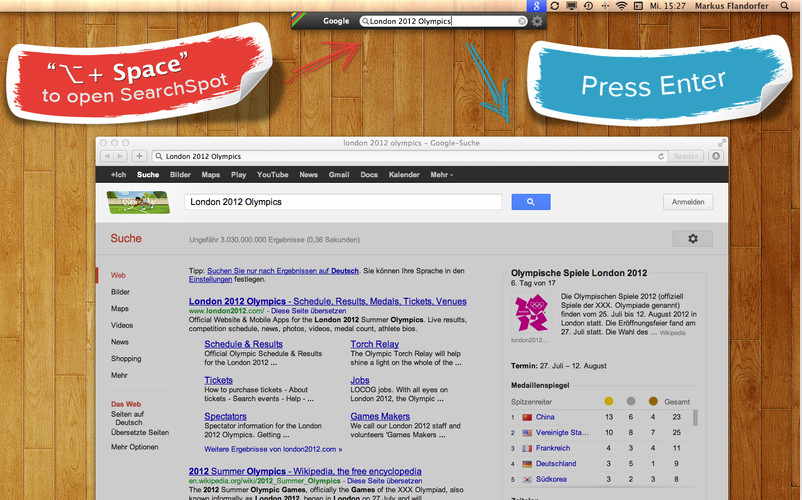Click the SearchSpot menu bar icon
The height and width of the screenshot is (500, 802).
[536, 6]
